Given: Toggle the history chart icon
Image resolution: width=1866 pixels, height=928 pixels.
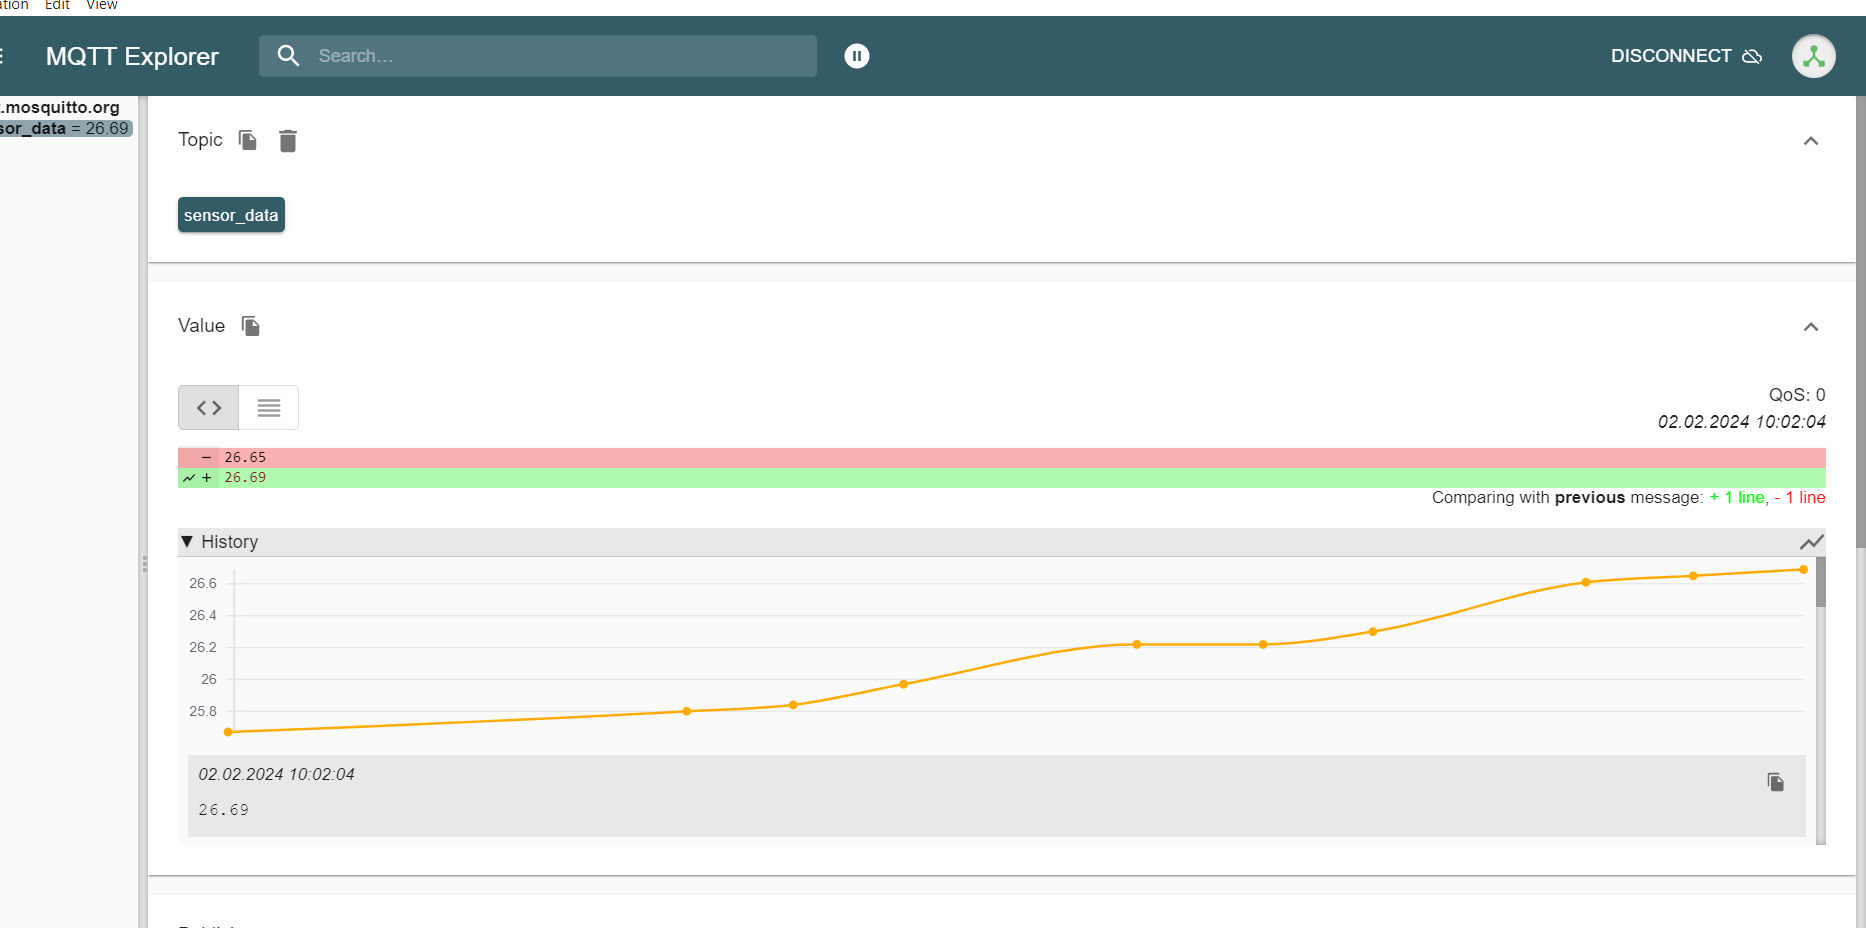Looking at the screenshot, I should (x=1812, y=542).
